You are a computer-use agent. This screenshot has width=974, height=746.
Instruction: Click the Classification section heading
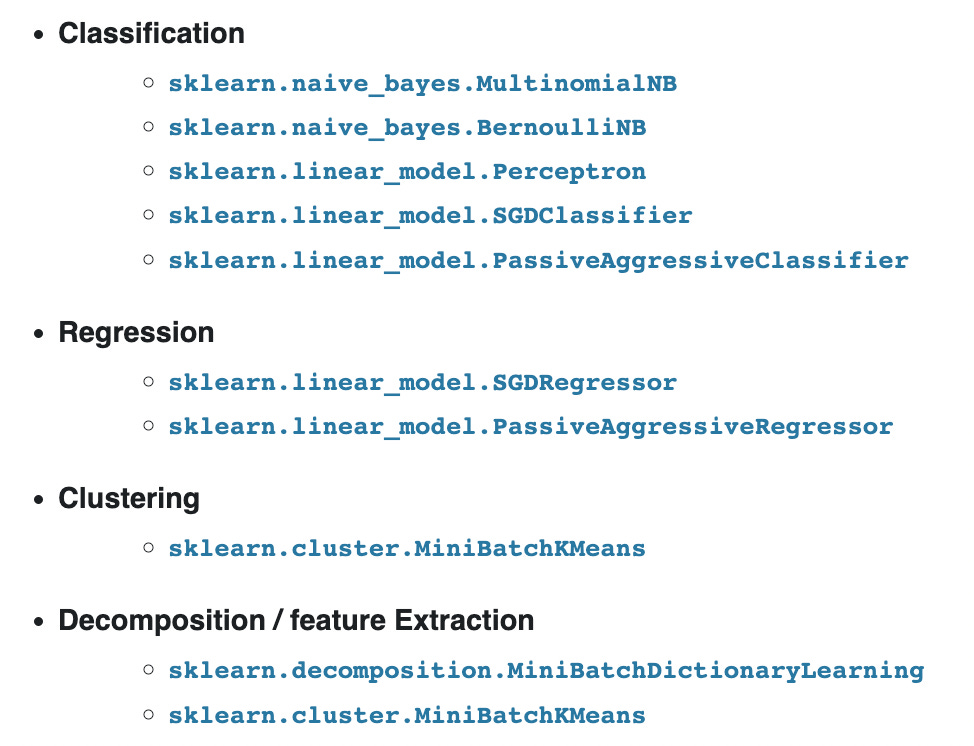(151, 33)
